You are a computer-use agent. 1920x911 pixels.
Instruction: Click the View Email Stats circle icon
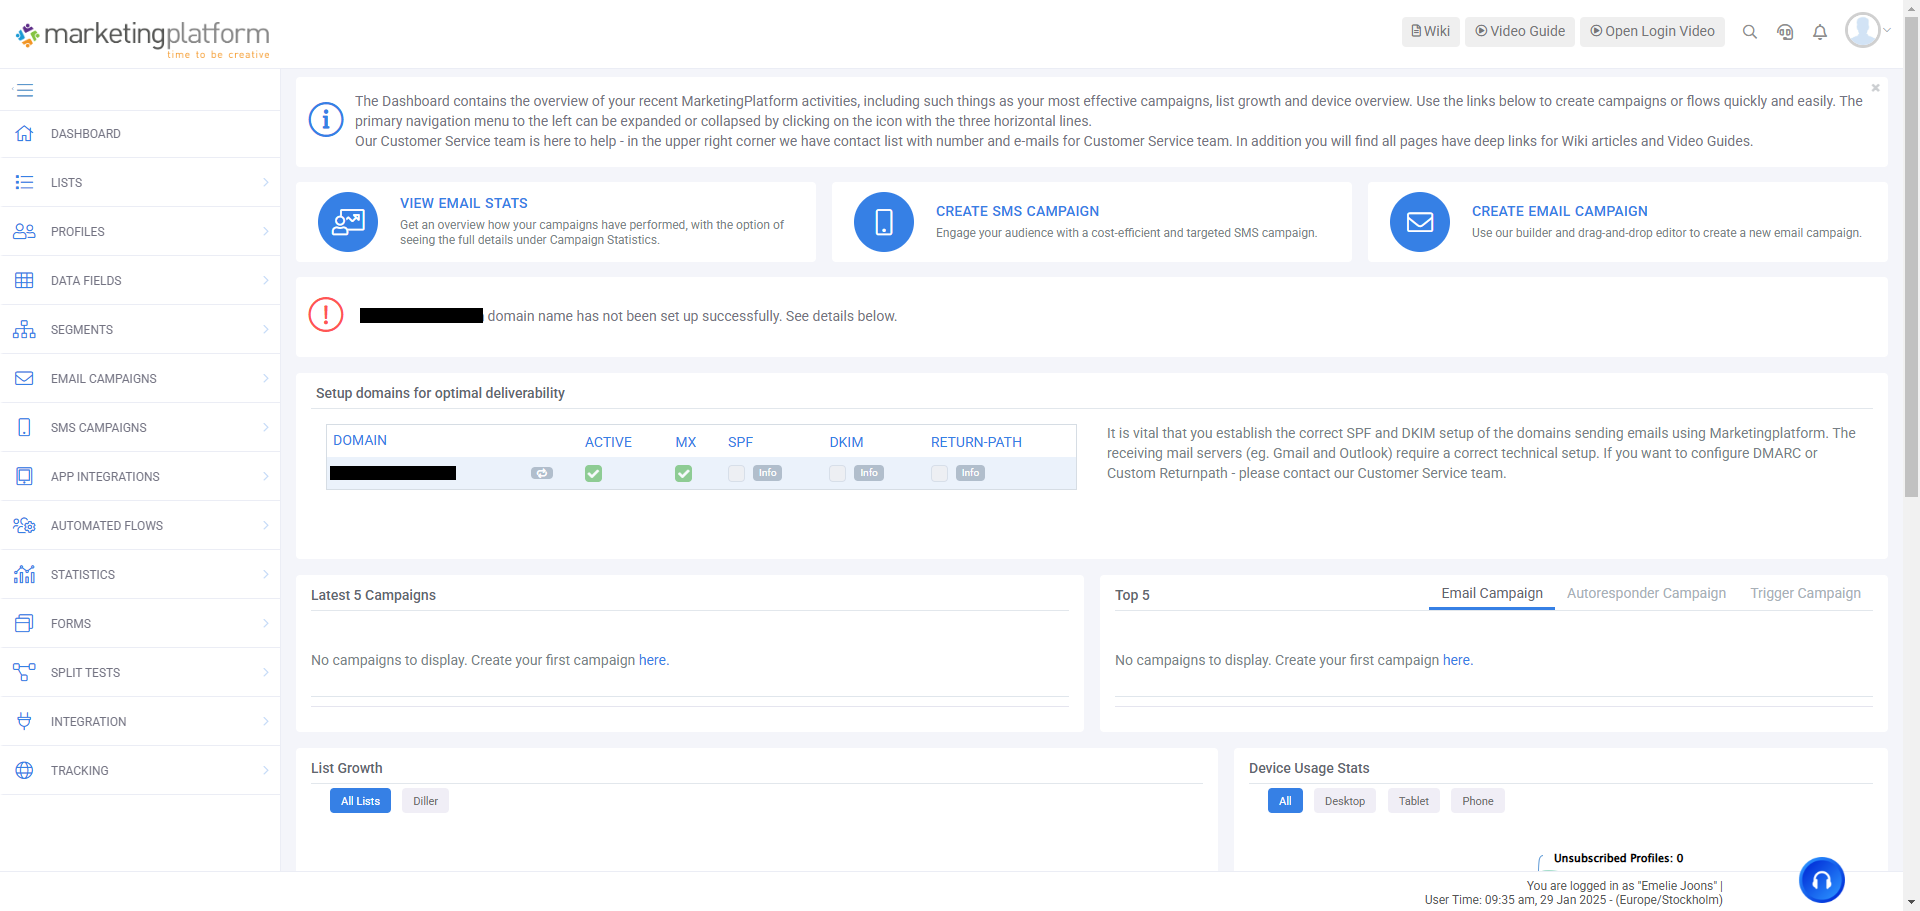coord(348,222)
